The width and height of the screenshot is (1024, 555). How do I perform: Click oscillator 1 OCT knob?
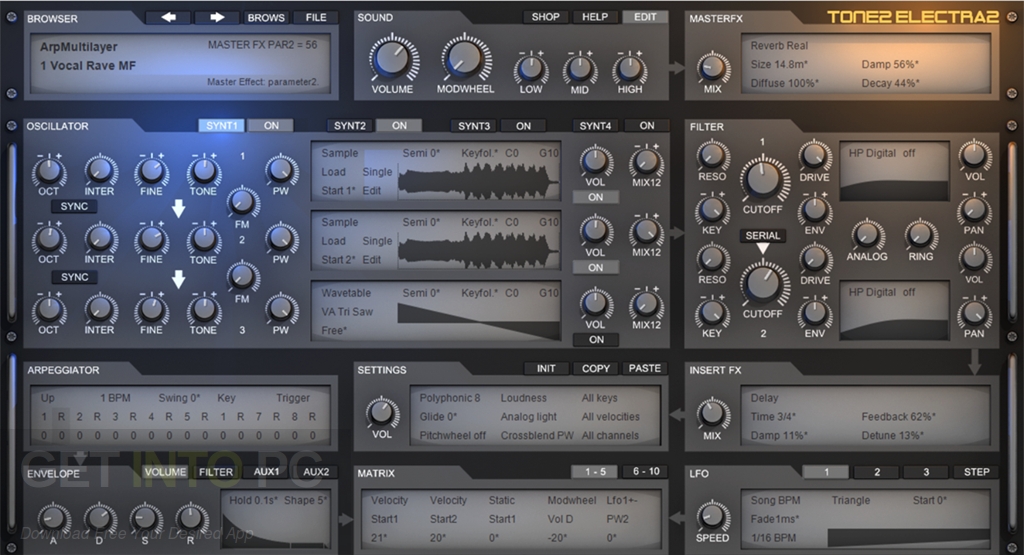49,172
